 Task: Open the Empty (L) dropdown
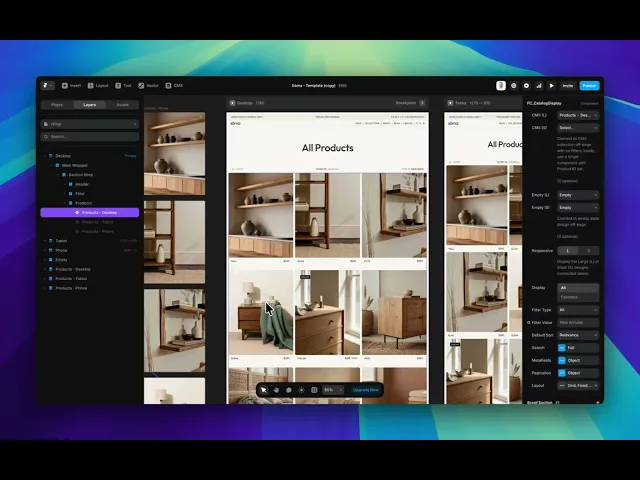click(x=578, y=195)
